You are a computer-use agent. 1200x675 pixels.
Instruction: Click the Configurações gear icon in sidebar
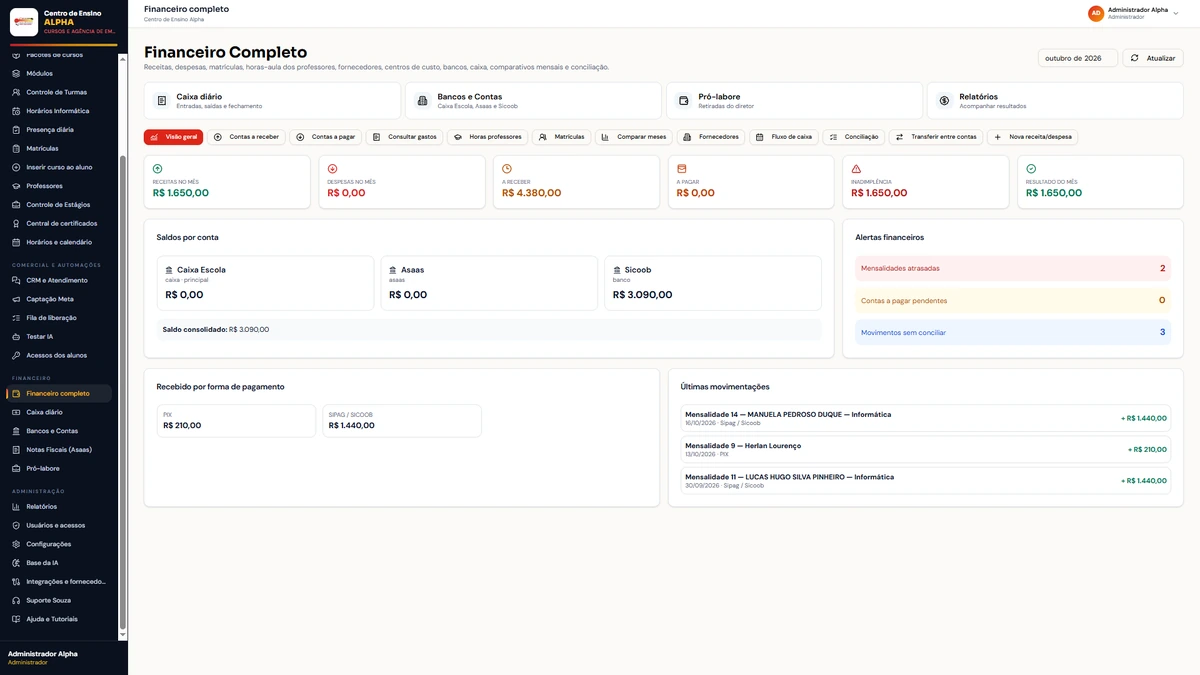(x=16, y=544)
